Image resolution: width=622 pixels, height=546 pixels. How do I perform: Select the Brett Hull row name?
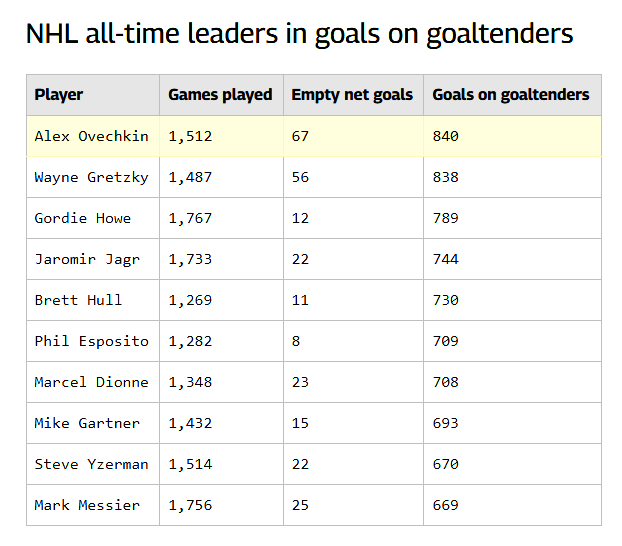pos(78,300)
